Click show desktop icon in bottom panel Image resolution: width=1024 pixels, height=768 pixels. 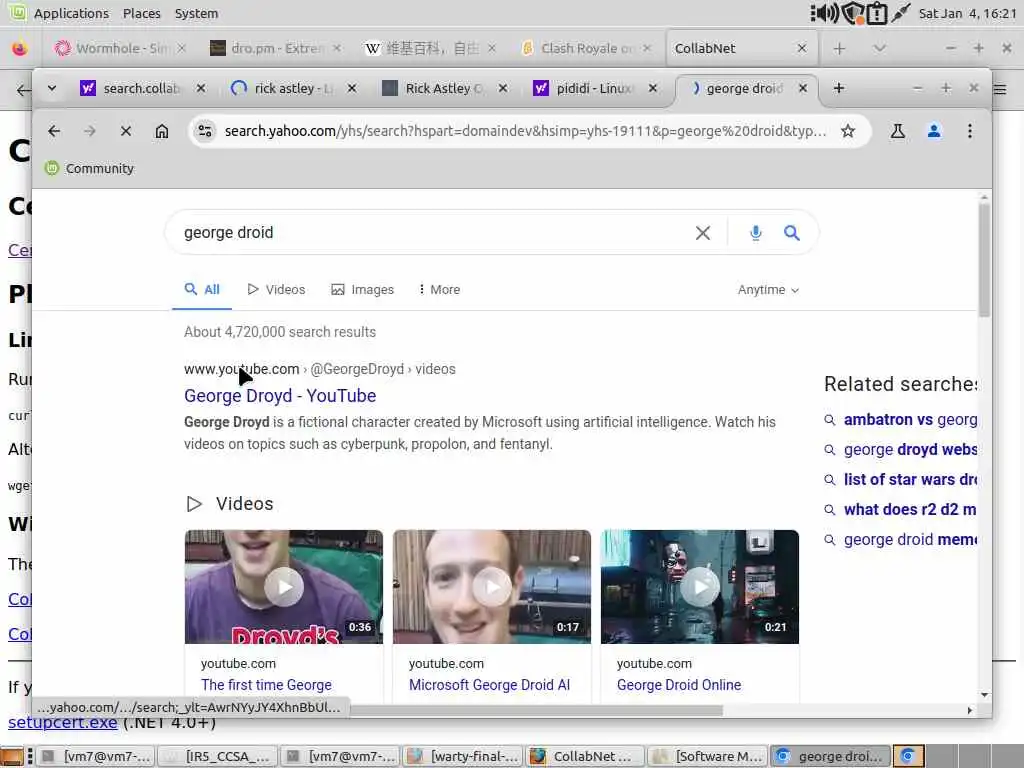coord(12,756)
